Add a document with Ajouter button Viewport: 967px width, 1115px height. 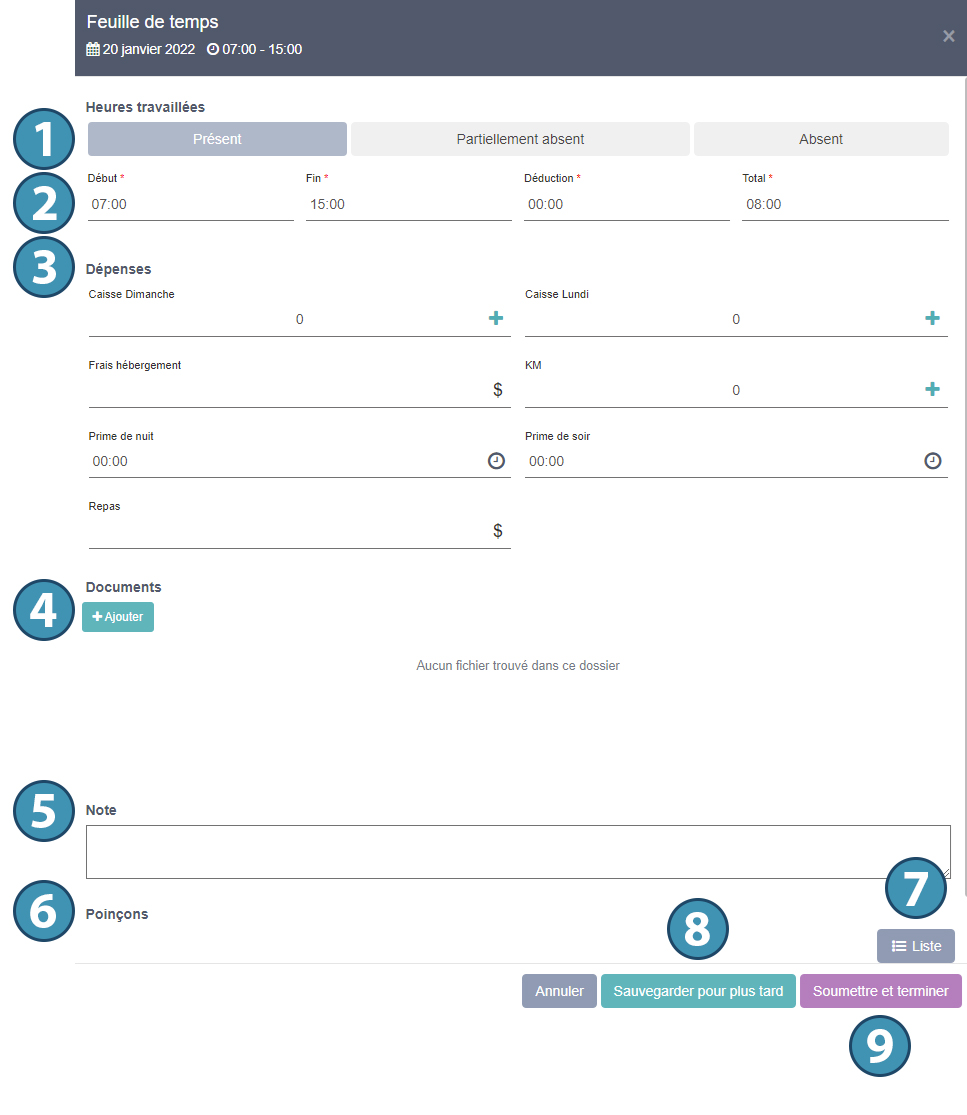pos(118,617)
